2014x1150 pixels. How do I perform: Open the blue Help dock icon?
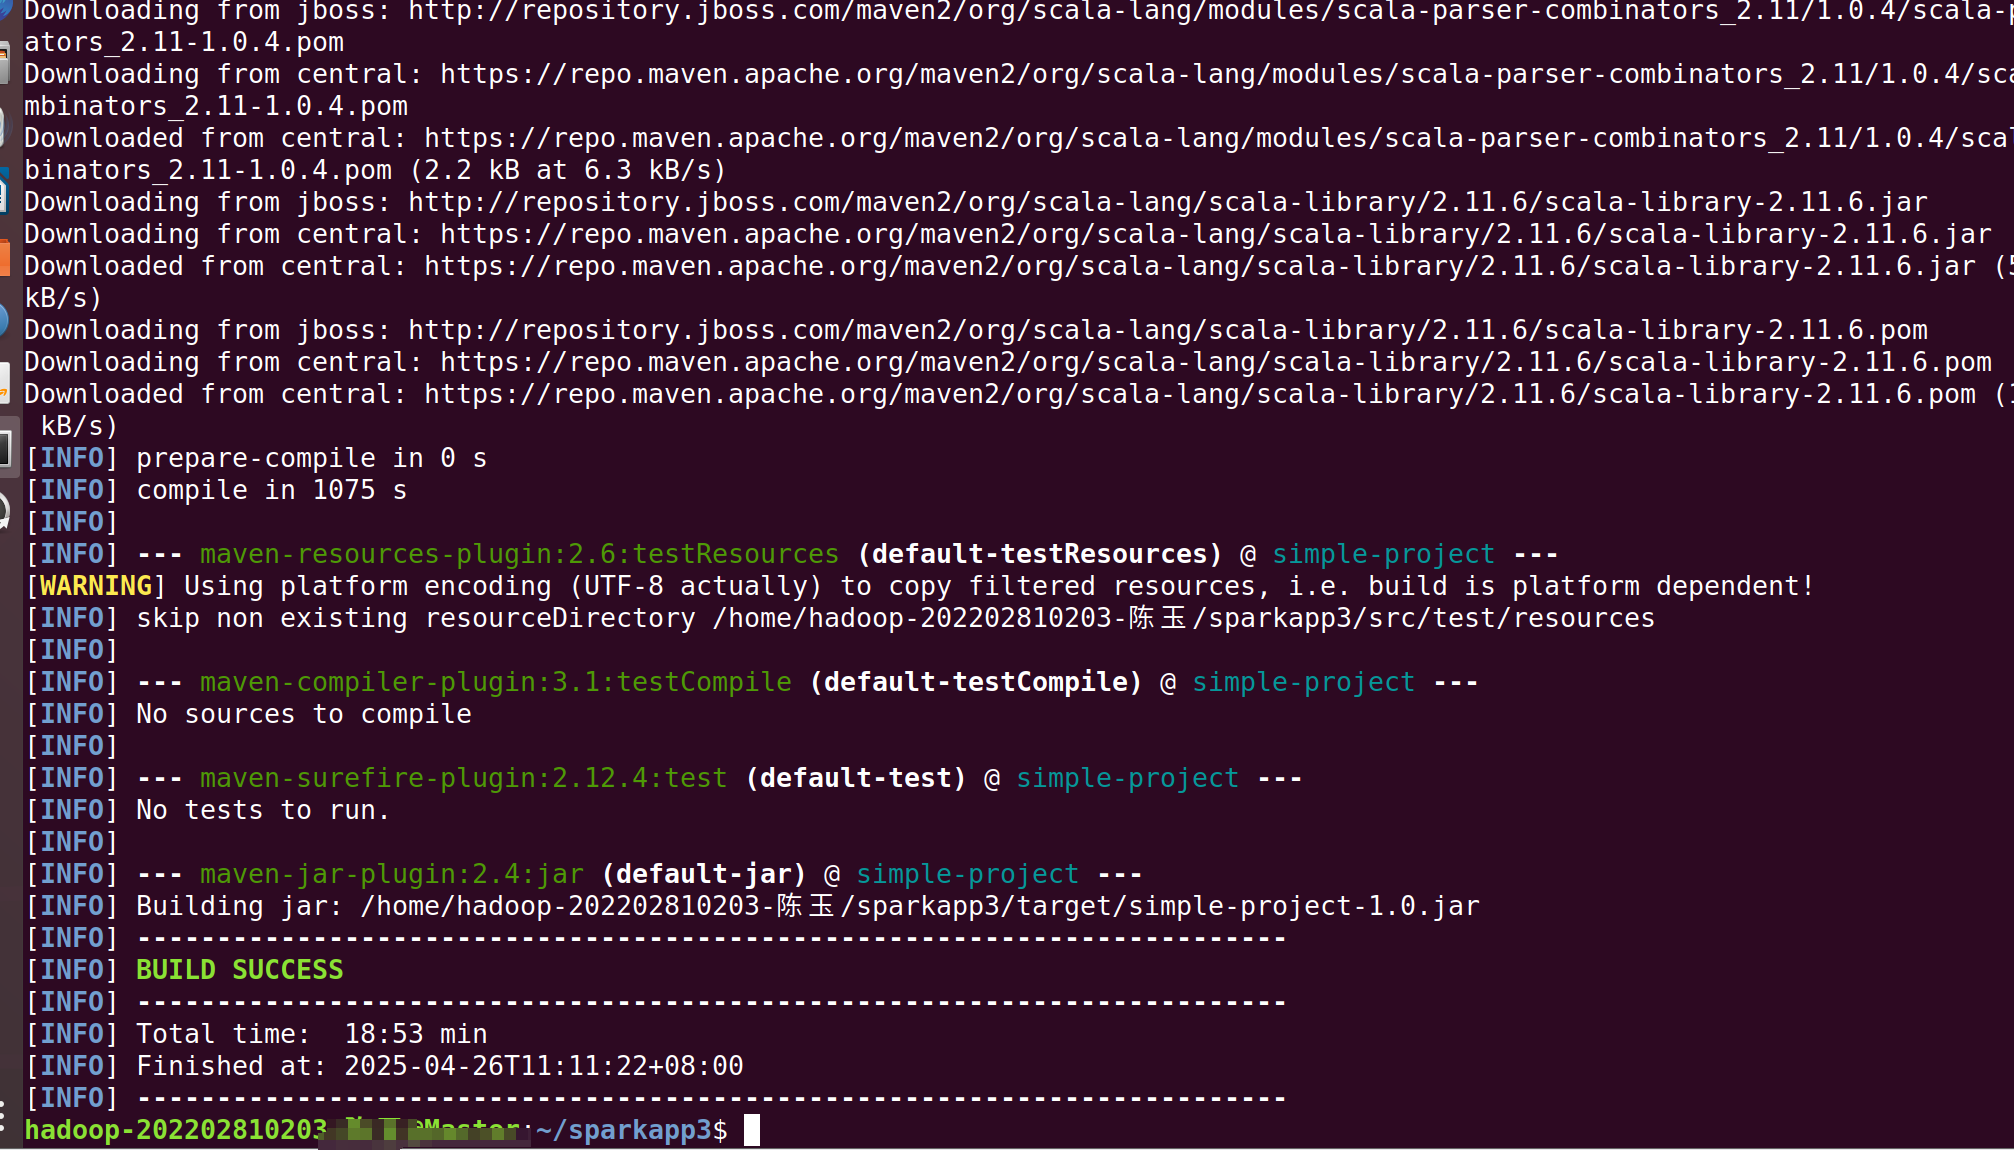pyautogui.click(x=4, y=320)
